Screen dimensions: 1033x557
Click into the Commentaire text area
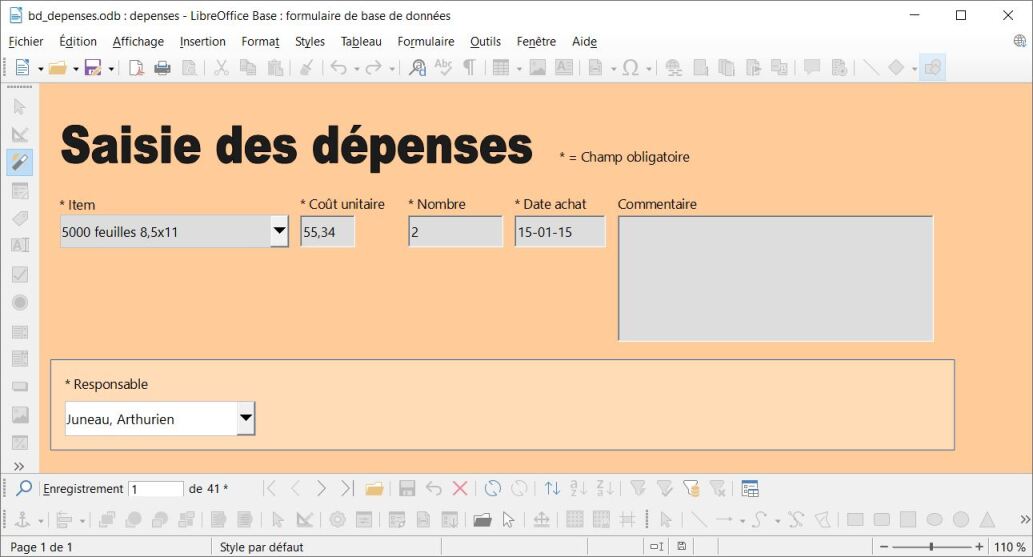(x=775, y=278)
